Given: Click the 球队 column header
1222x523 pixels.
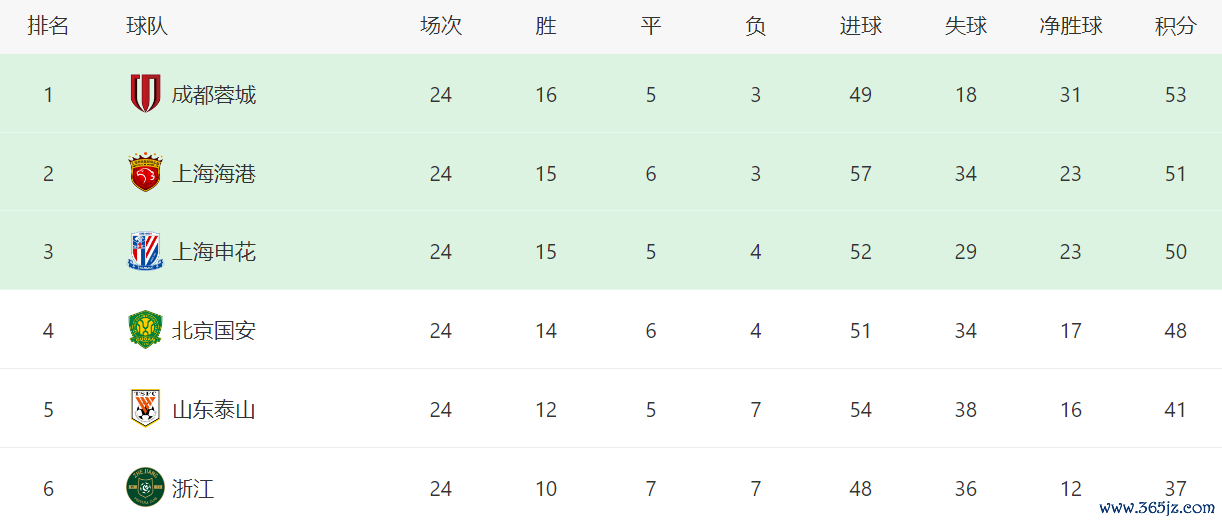Looking at the screenshot, I should tap(147, 27).
